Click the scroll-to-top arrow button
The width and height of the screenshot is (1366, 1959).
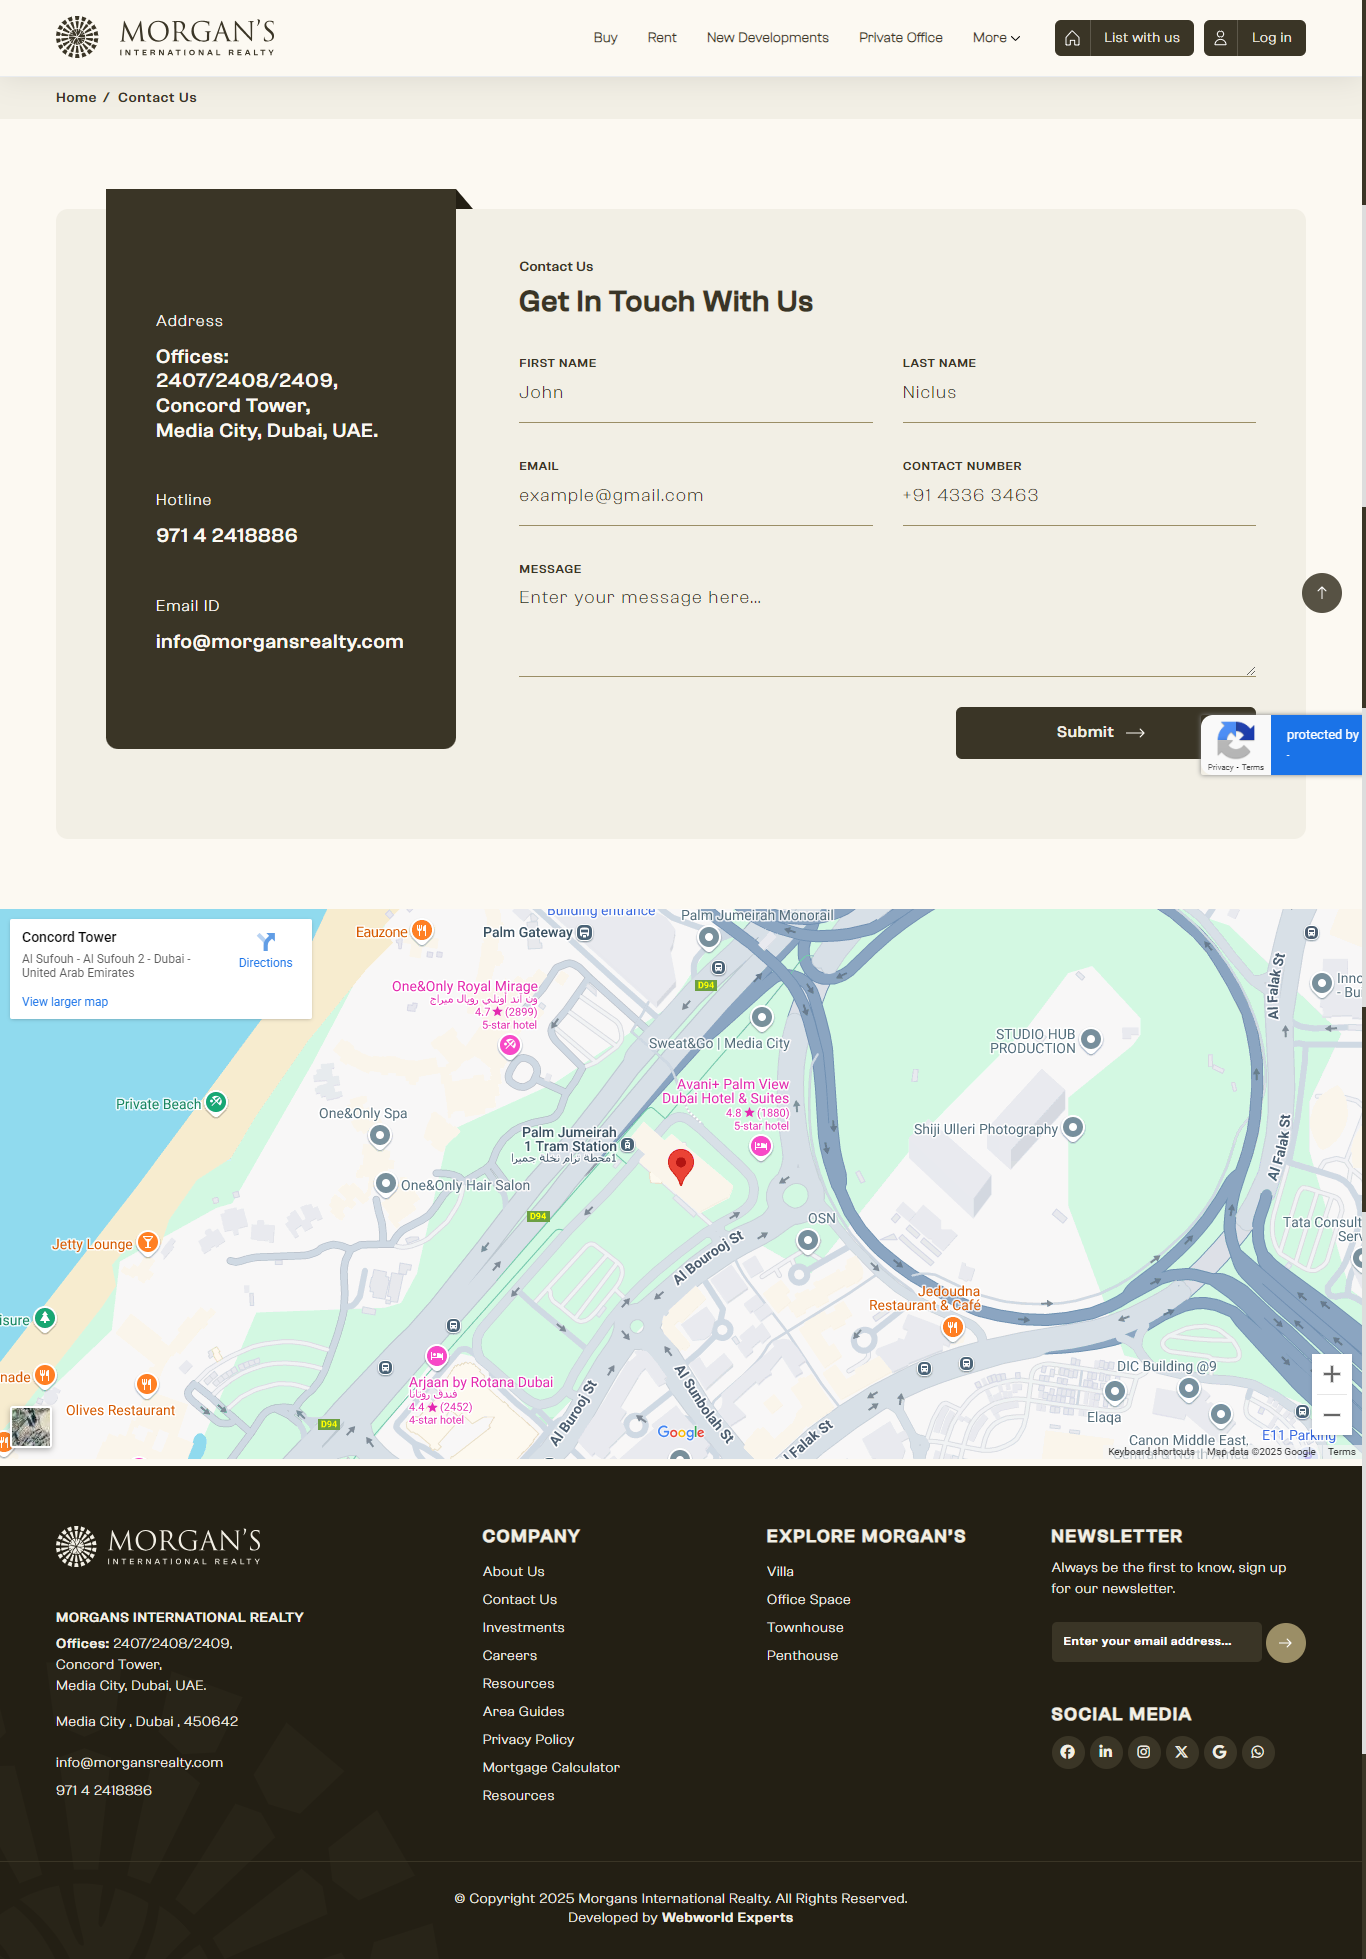point(1321,593)
